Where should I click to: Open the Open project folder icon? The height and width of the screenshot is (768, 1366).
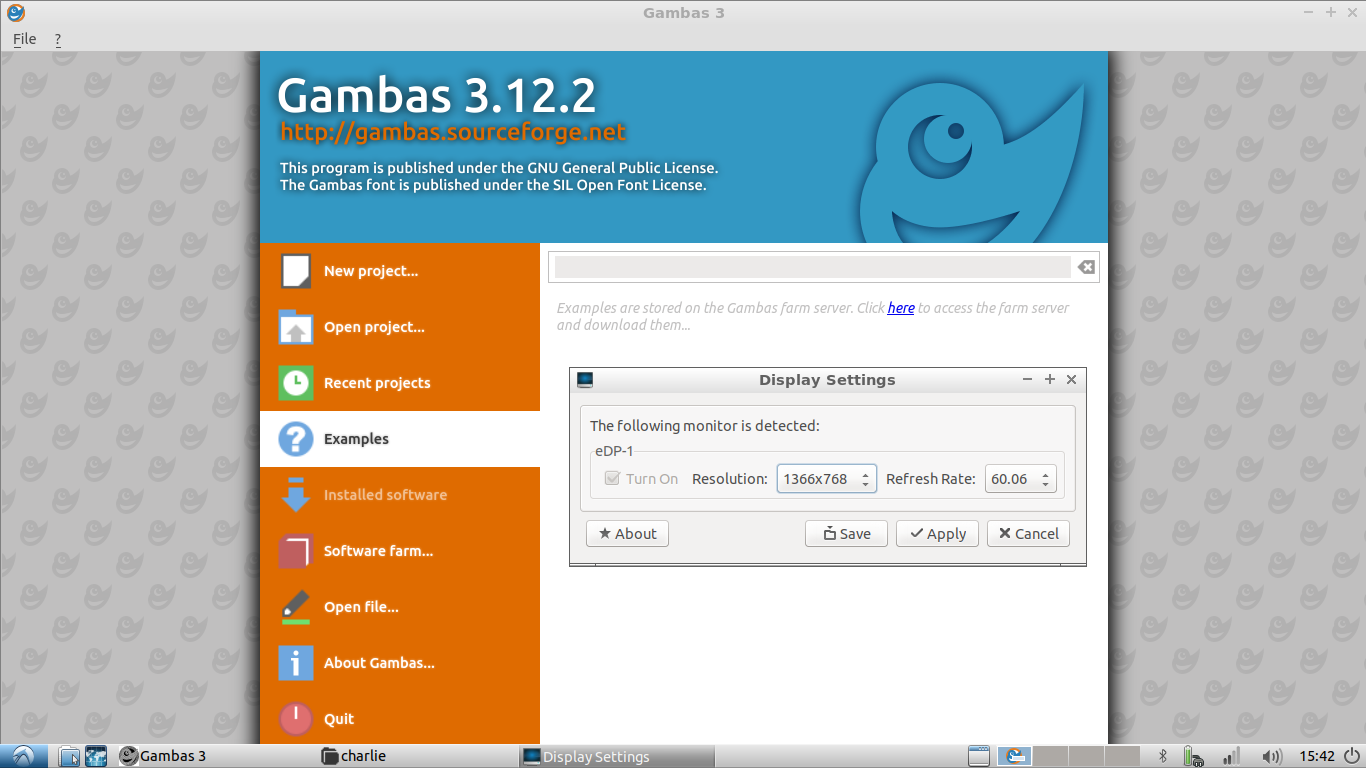(296, 327)
